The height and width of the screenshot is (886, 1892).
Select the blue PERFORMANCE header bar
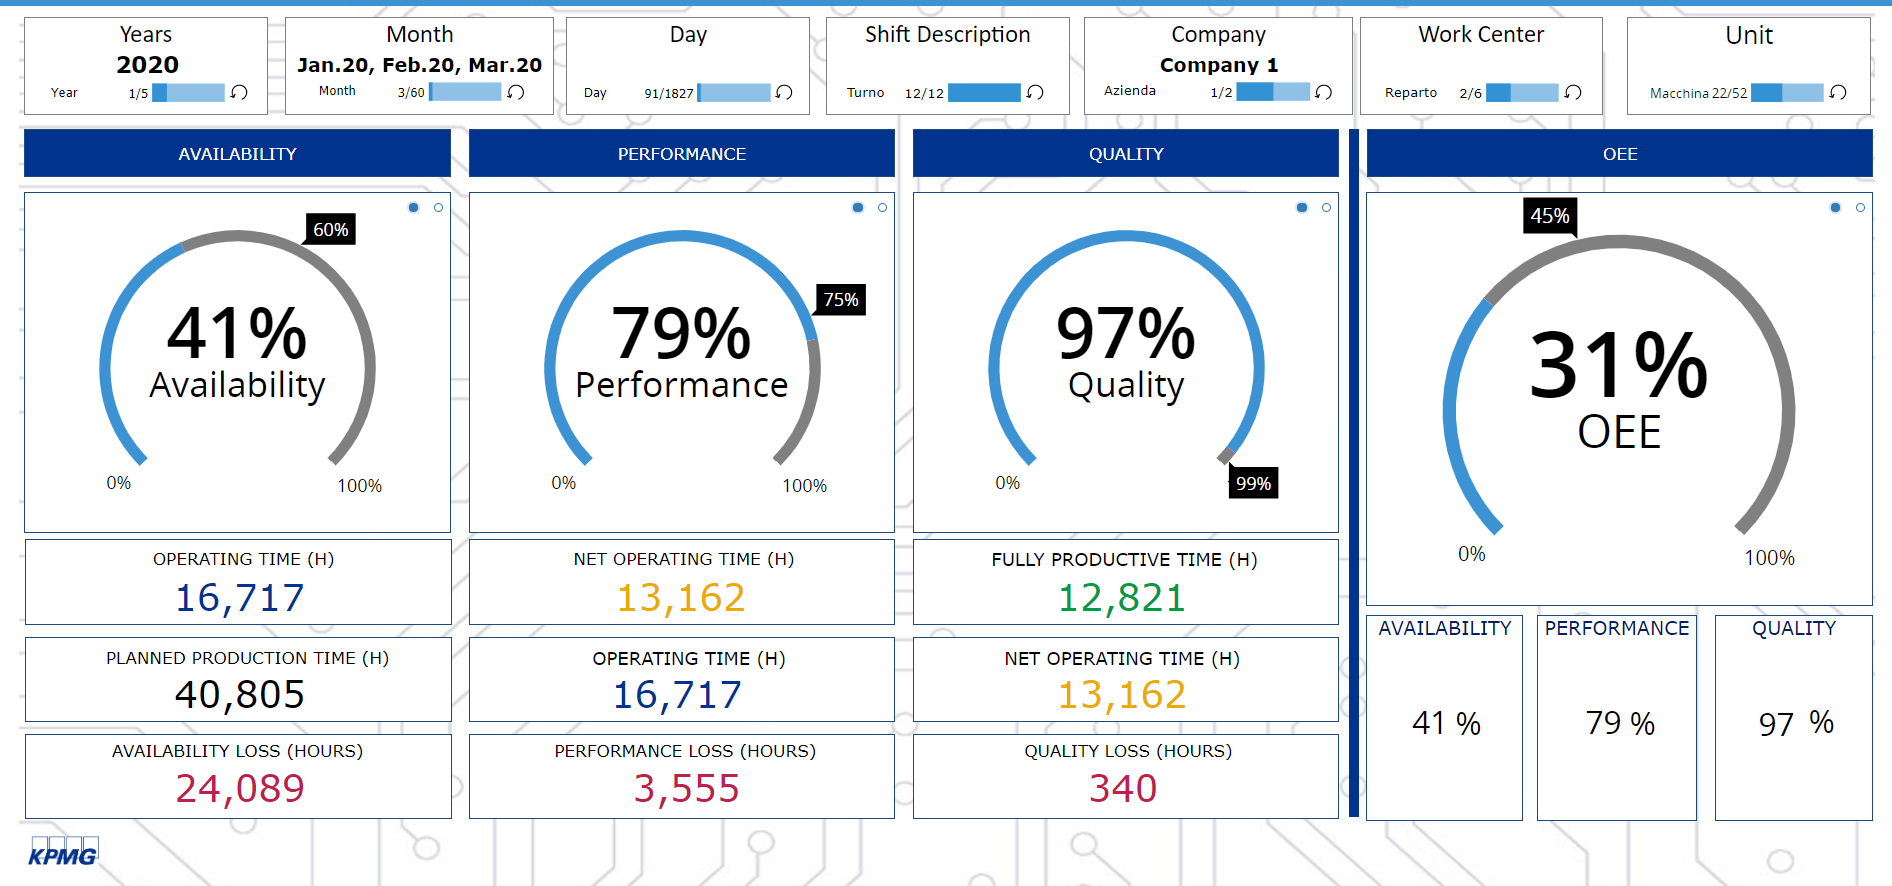click(x=681, y=154)
